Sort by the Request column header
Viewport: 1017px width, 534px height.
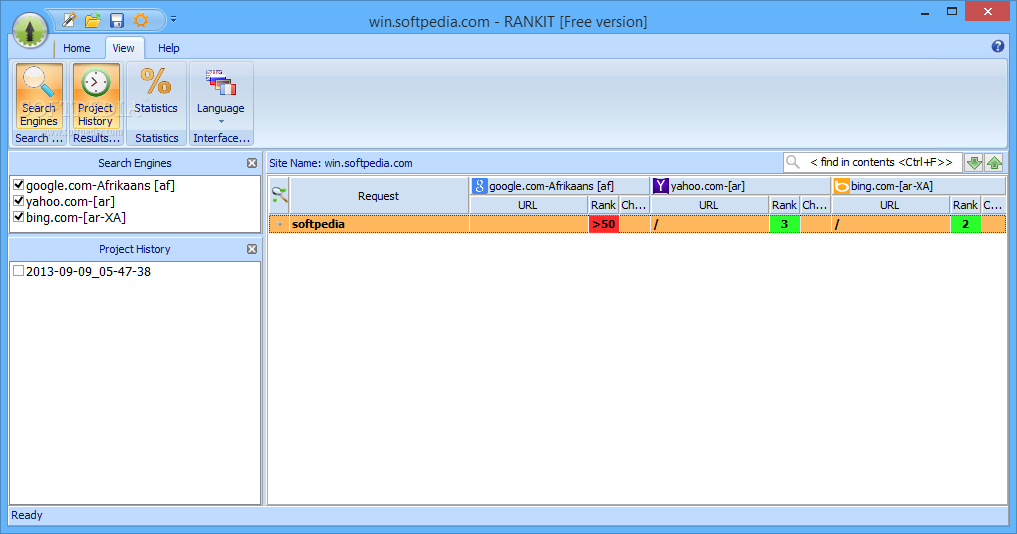point(378,196)
